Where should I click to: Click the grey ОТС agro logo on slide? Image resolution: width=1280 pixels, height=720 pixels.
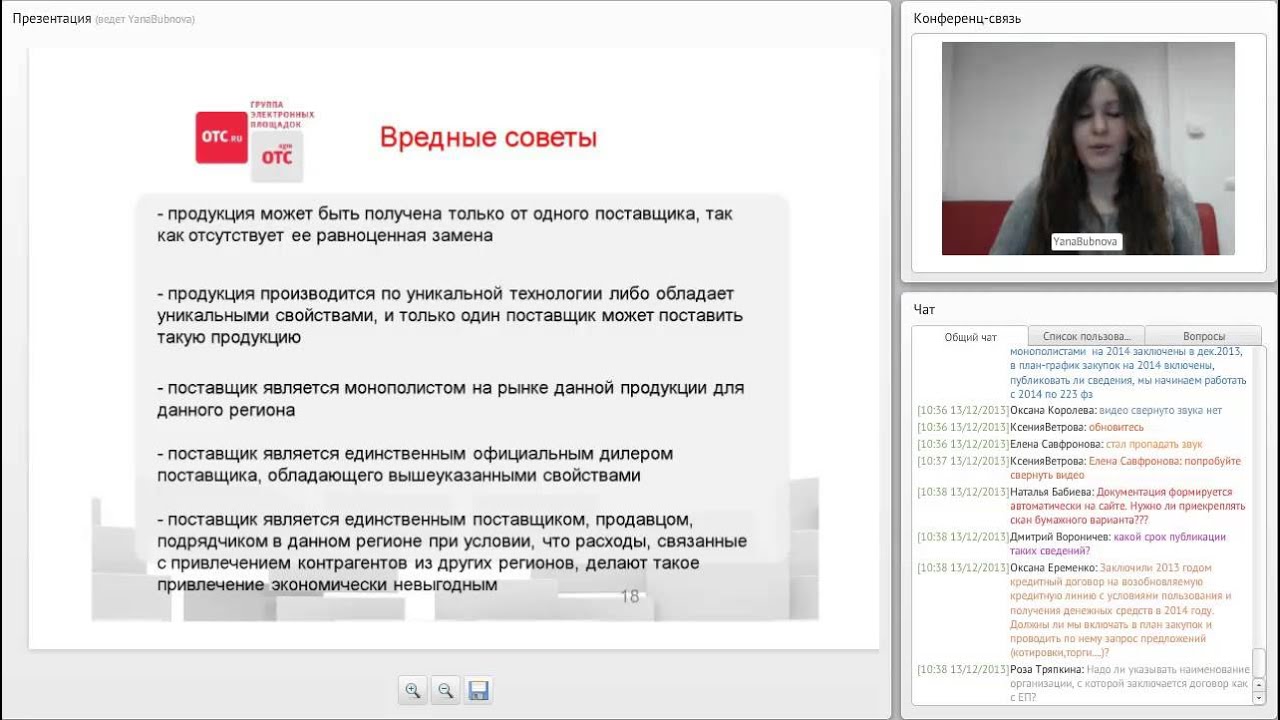277,157
